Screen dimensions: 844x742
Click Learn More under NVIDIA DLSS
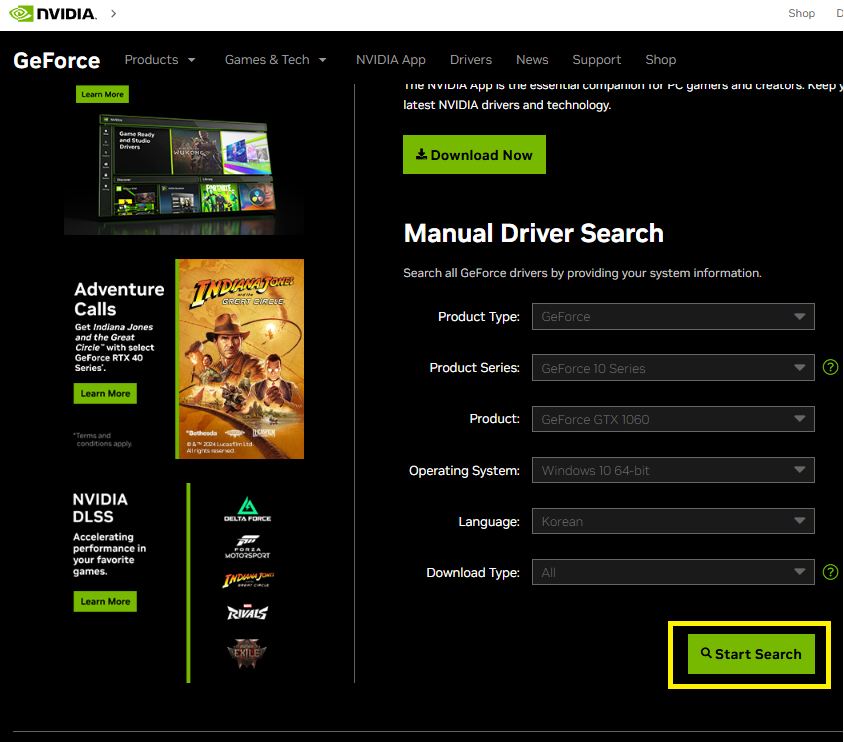click(105, 601)
